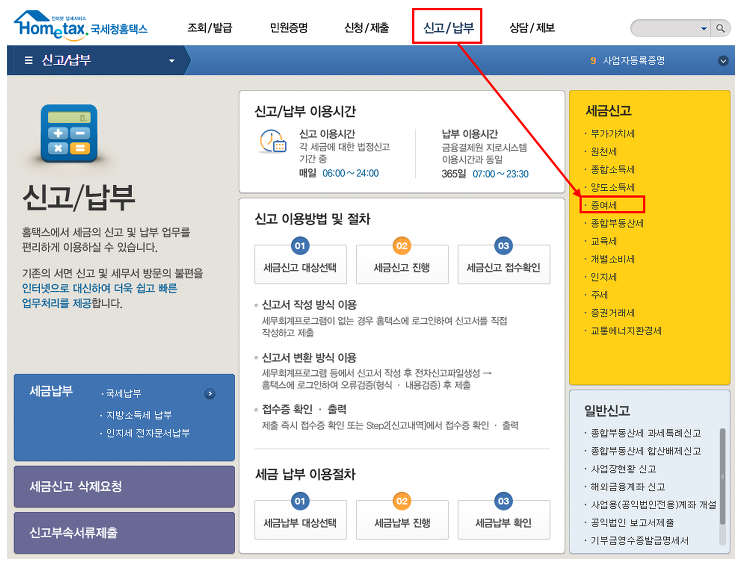Expand the 신고/납부 breadcrumb dropdown
Viewport: 741px width, 563px height.
tap(172, 61)
